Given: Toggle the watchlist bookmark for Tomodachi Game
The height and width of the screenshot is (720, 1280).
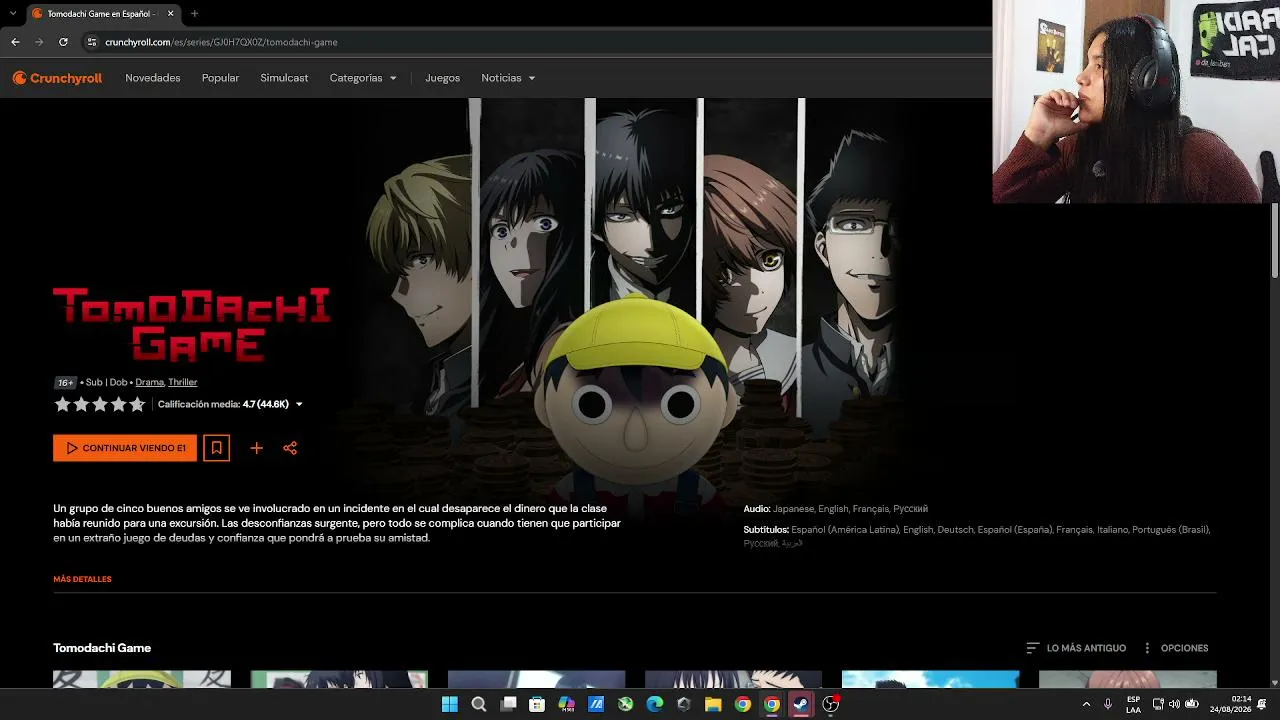Looking at the screenshot, I should (216, 448).
